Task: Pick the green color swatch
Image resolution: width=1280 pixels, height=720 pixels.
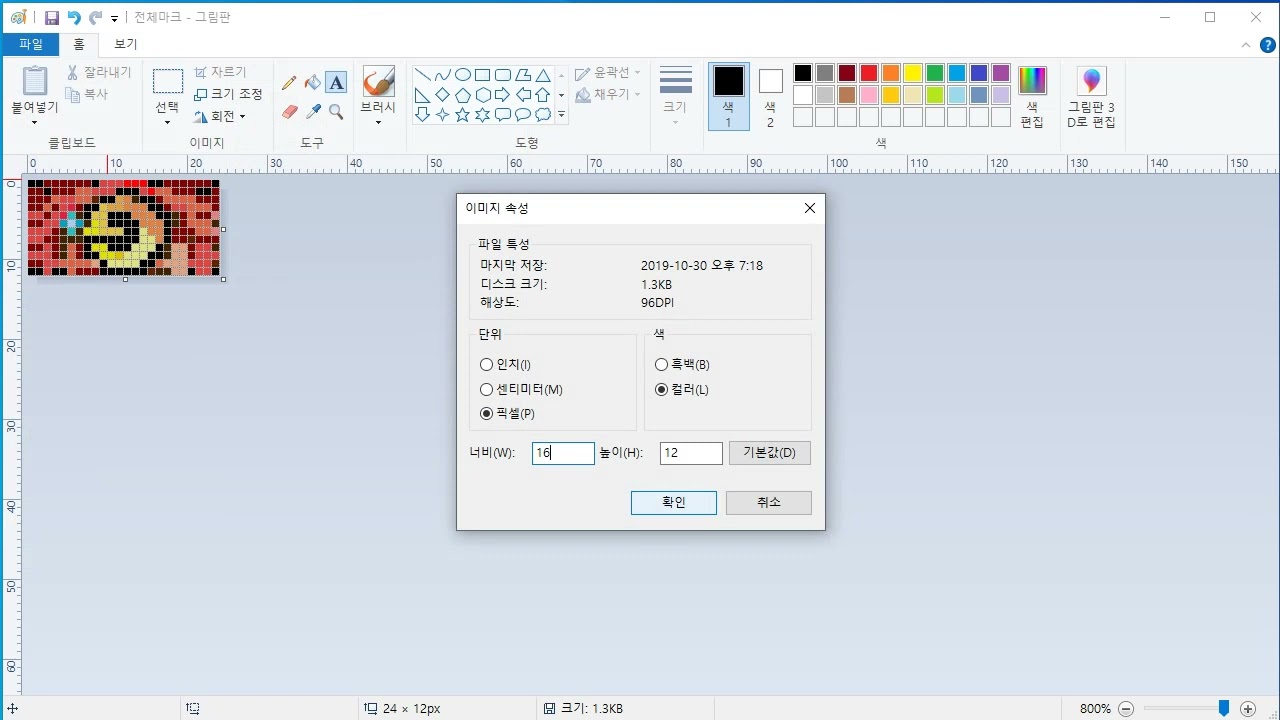Action: point(935,73)
